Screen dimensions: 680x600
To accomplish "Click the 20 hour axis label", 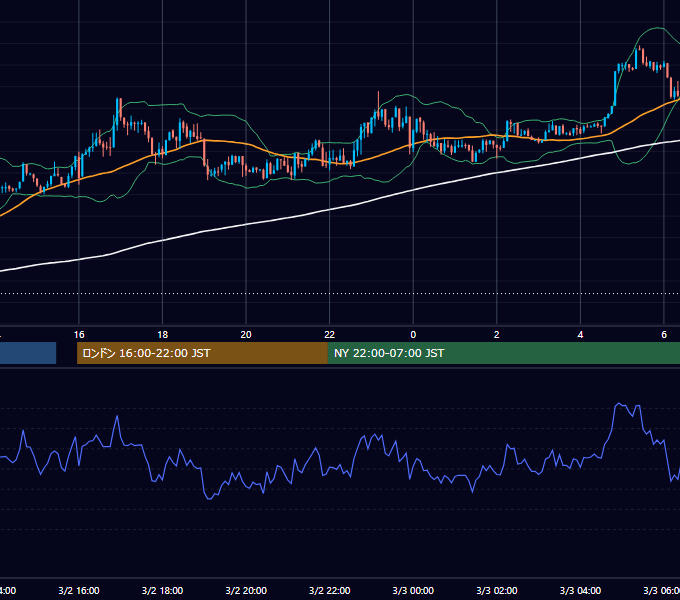I will point(246,335).
